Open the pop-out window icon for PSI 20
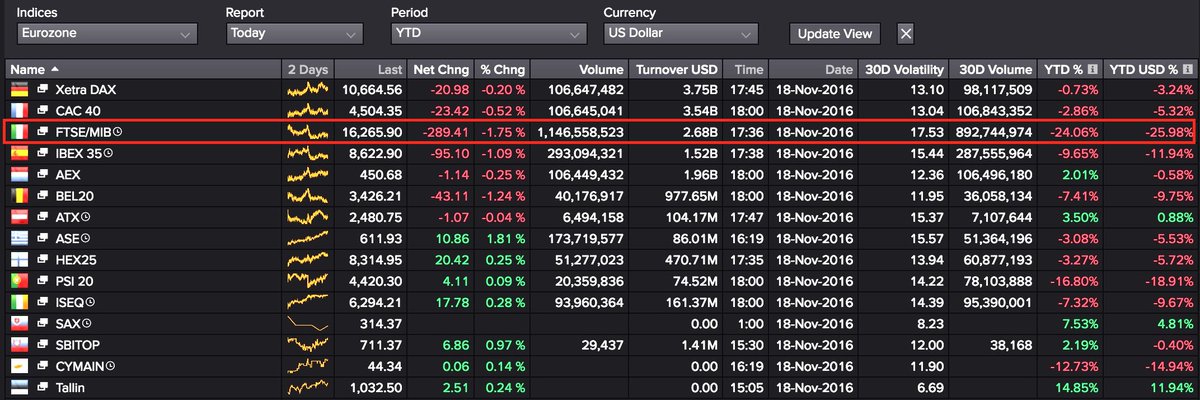Image resolution: width=1200 pixels, height=400 pixels. point(43,279)
